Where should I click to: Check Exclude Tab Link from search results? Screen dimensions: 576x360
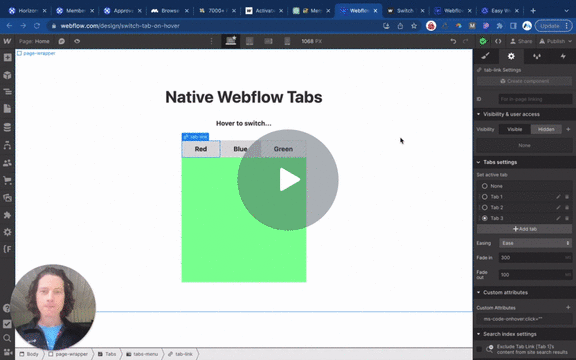tap(479, 349)
